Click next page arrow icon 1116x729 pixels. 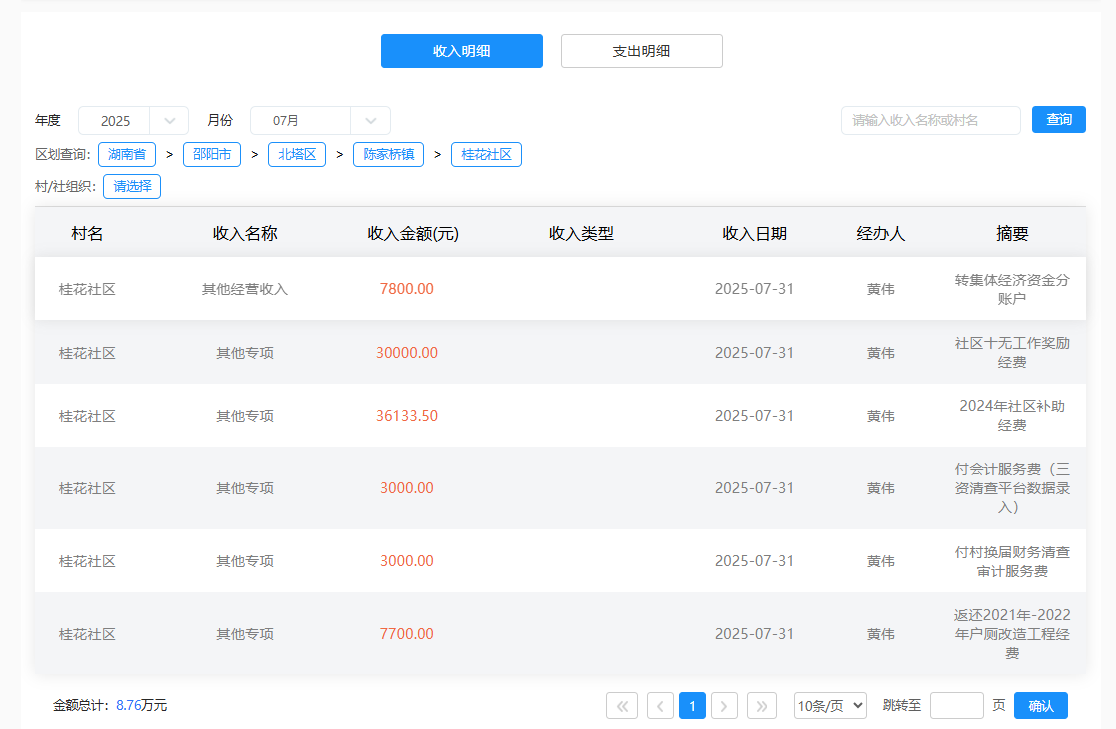[725, 706]
